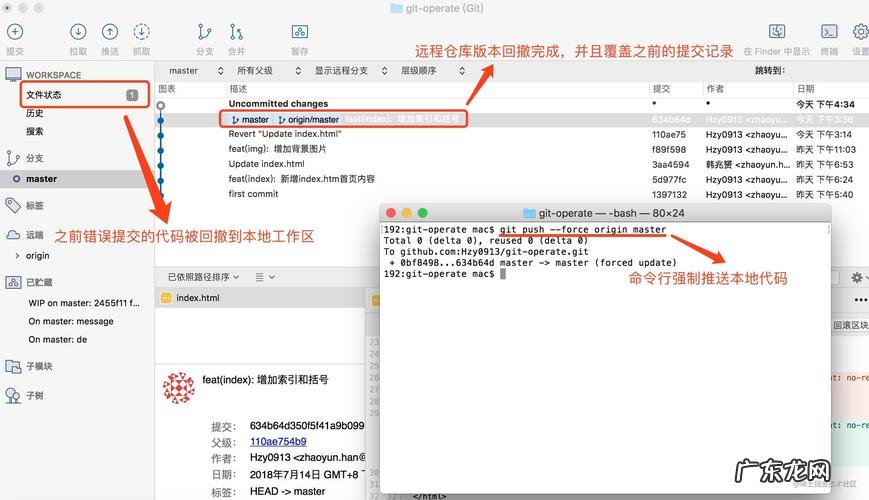Click the Fetch (抓取) toolbar icon
The image size is (869, 500).
pyautogui.click(x=141, y=32)
